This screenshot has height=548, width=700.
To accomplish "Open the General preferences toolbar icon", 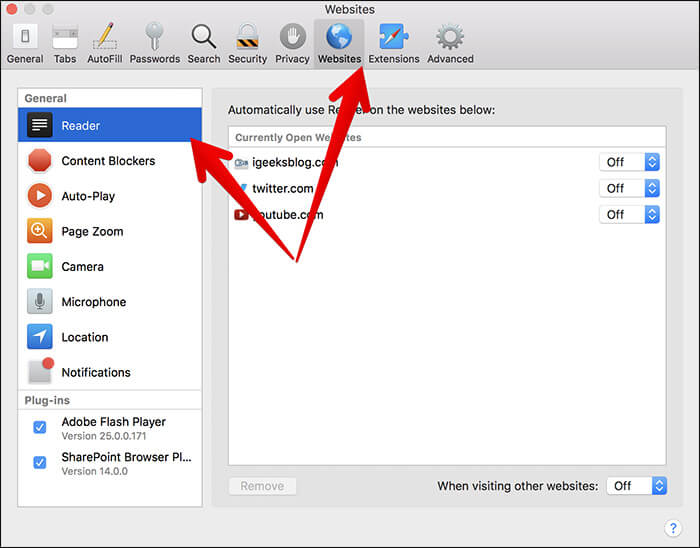I will pyautogui.click(x=25, y=37).
